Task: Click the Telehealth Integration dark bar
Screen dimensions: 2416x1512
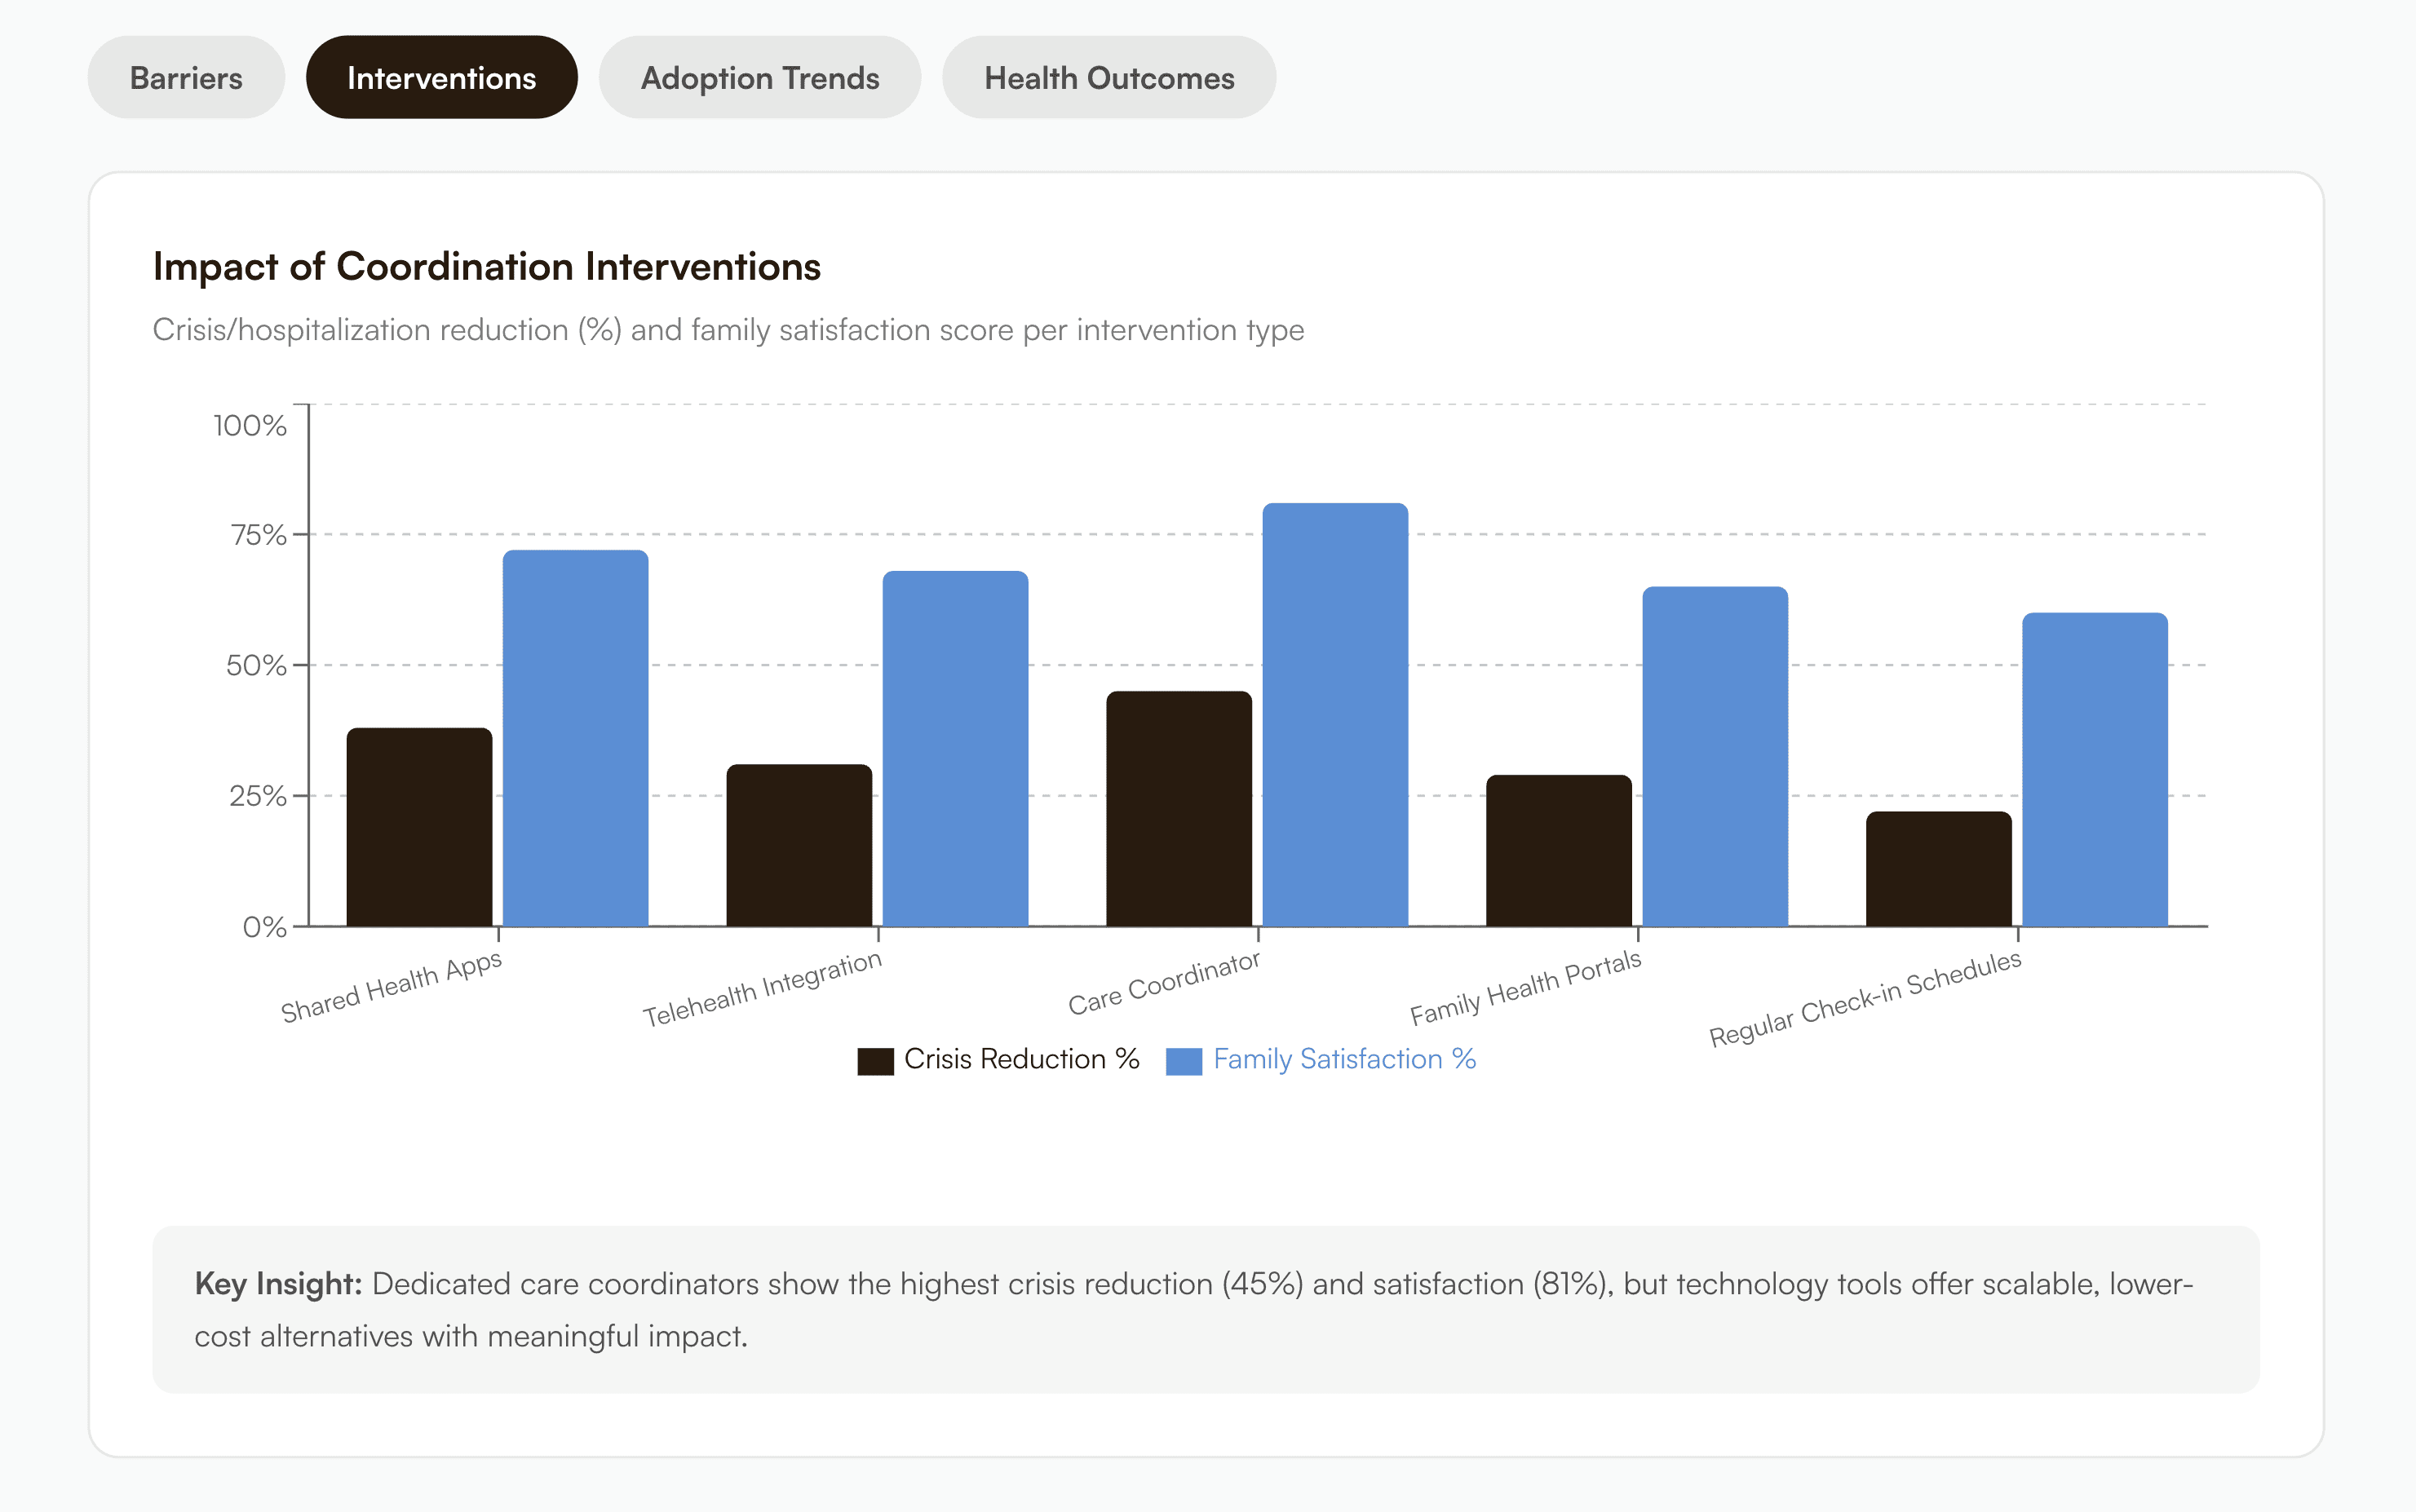Action: pos(799,845)
